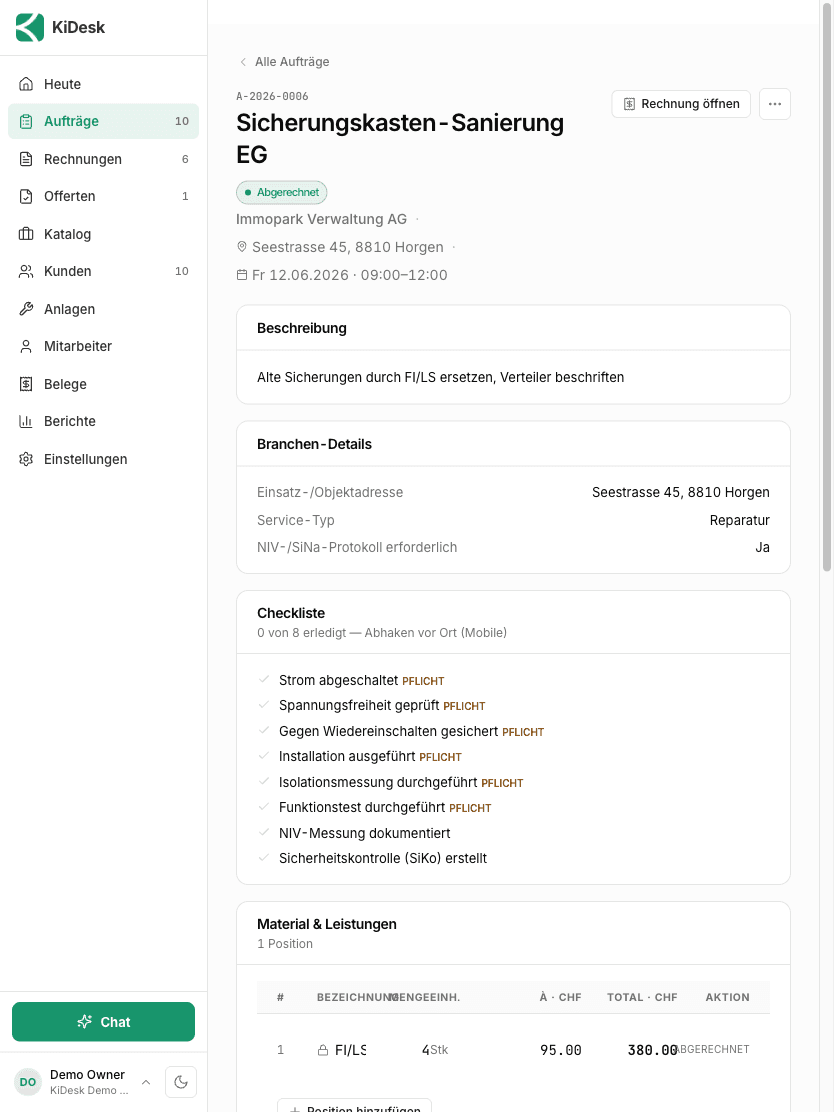Click the back arrow before Alle Aufträge
The image size is (834, 1112).
click(243, 62)
